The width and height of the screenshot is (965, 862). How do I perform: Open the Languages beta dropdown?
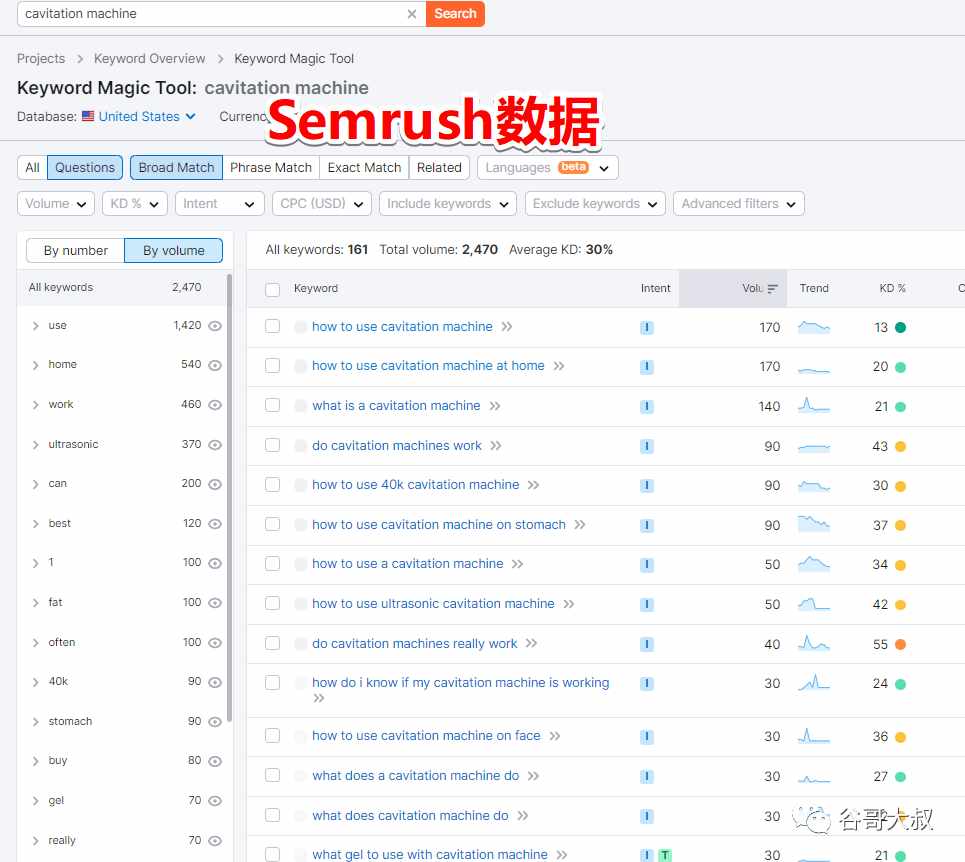(x=547, y=167)
